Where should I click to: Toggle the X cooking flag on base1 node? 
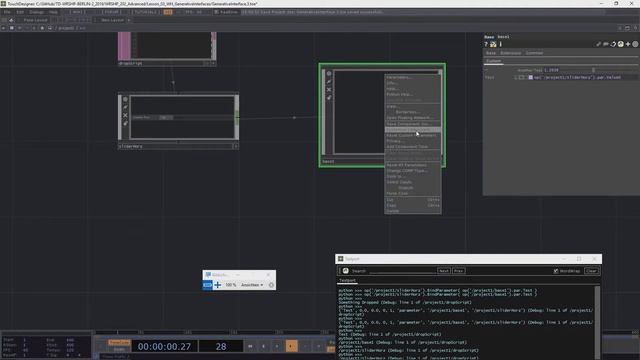pos(329,89)
